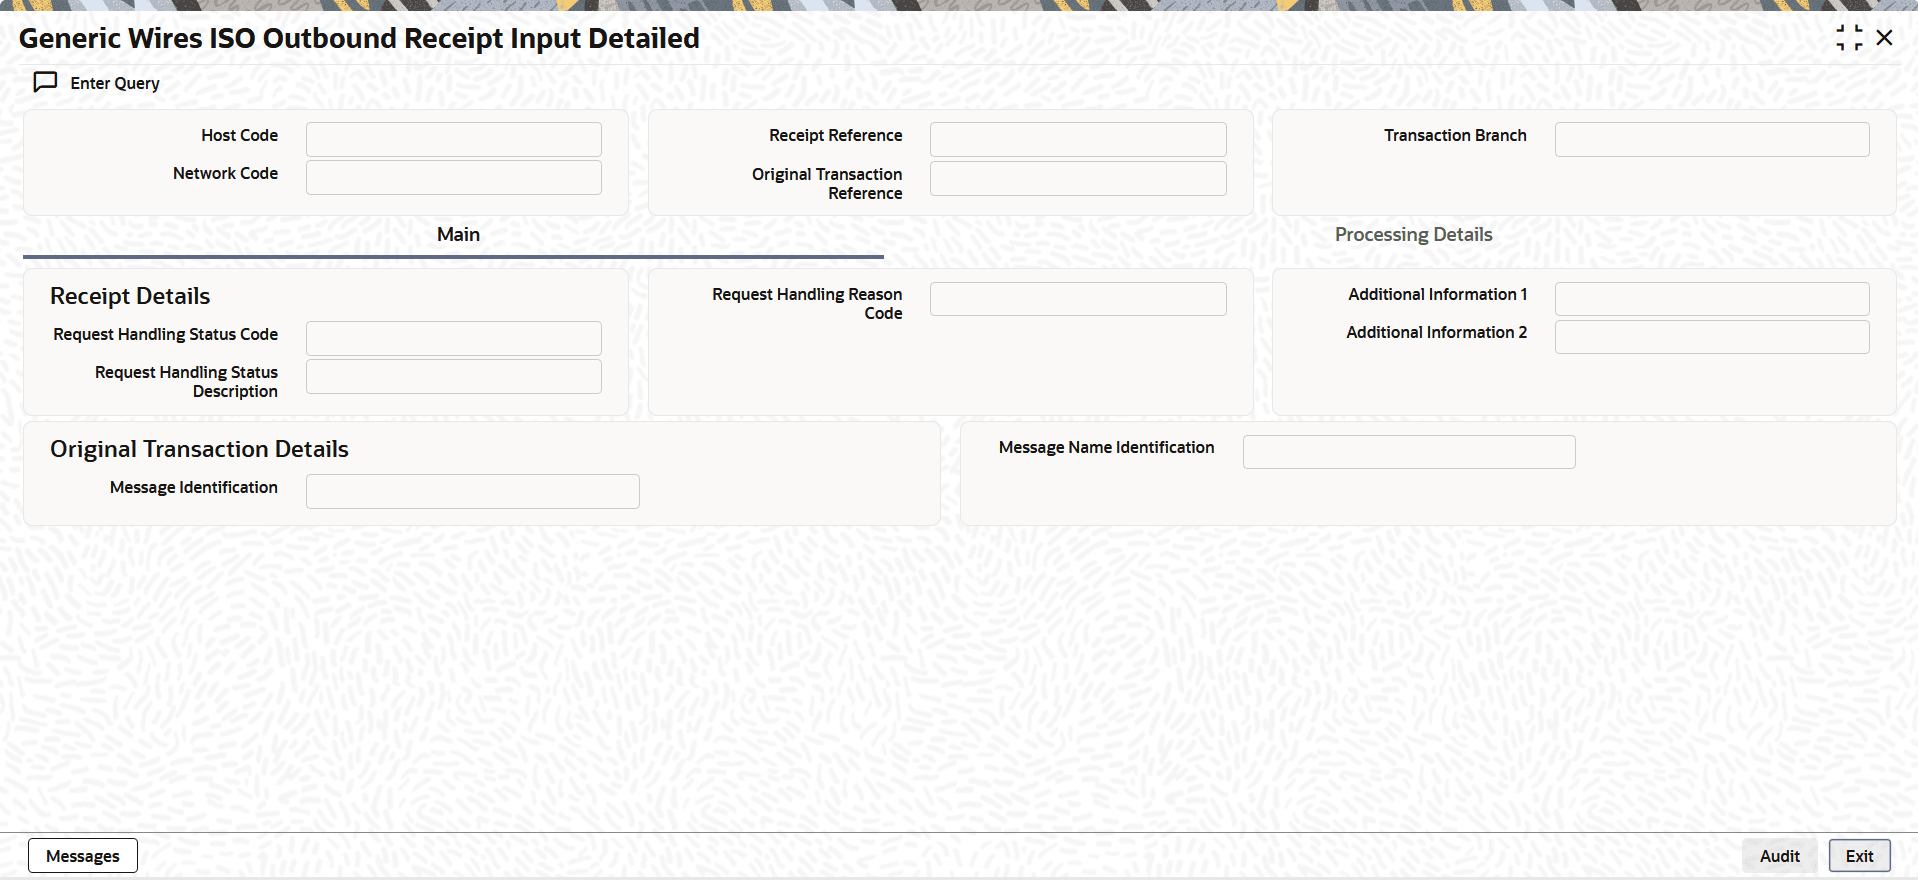
Task: Click the Original Transaction Details heading
Action: (x=199, y=449)
